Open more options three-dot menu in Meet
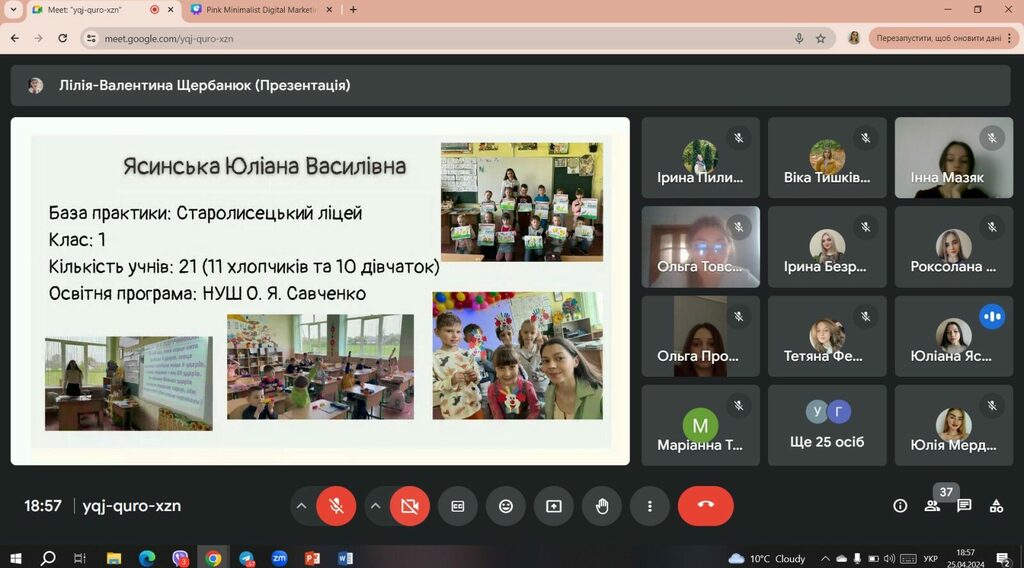 pos(649,506)
